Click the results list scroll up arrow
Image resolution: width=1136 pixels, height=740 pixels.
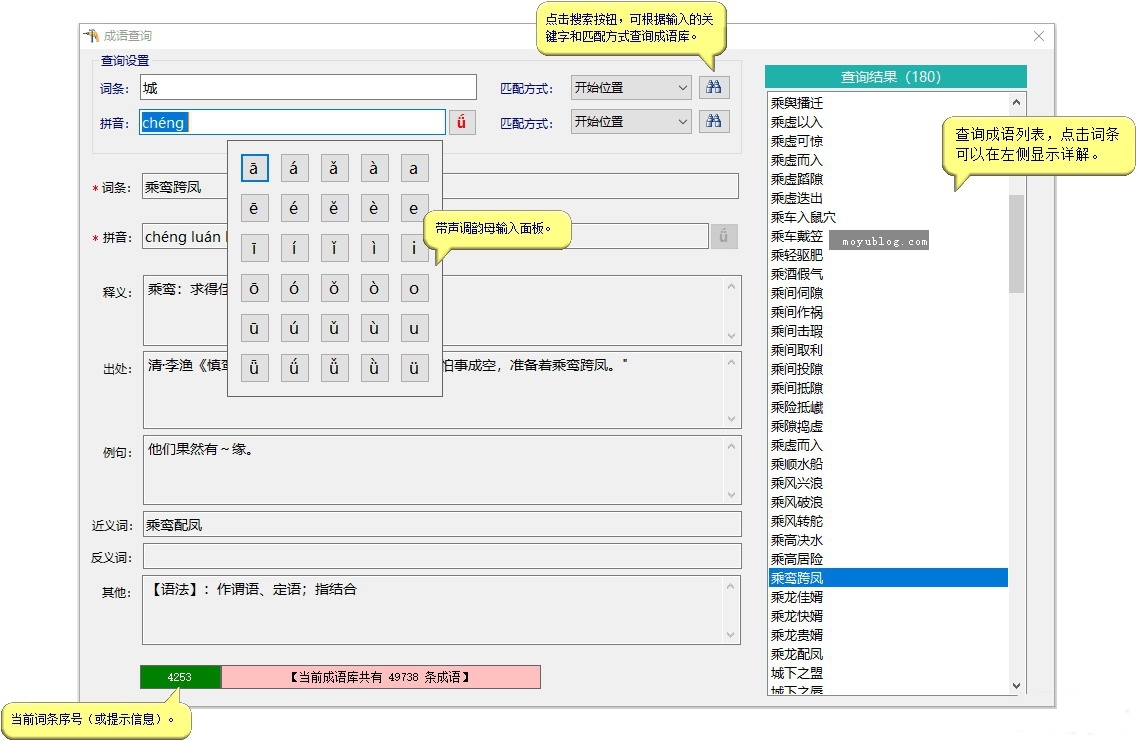(1016, 102)
